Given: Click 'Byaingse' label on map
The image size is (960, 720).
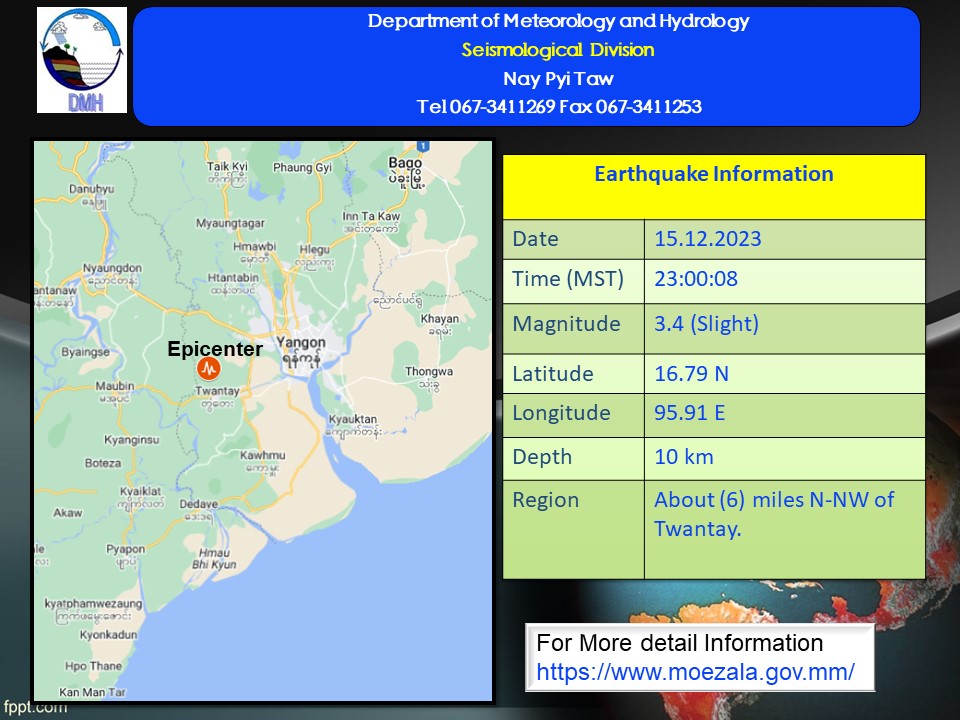Looking at the screenshot, I should (86, 352).
